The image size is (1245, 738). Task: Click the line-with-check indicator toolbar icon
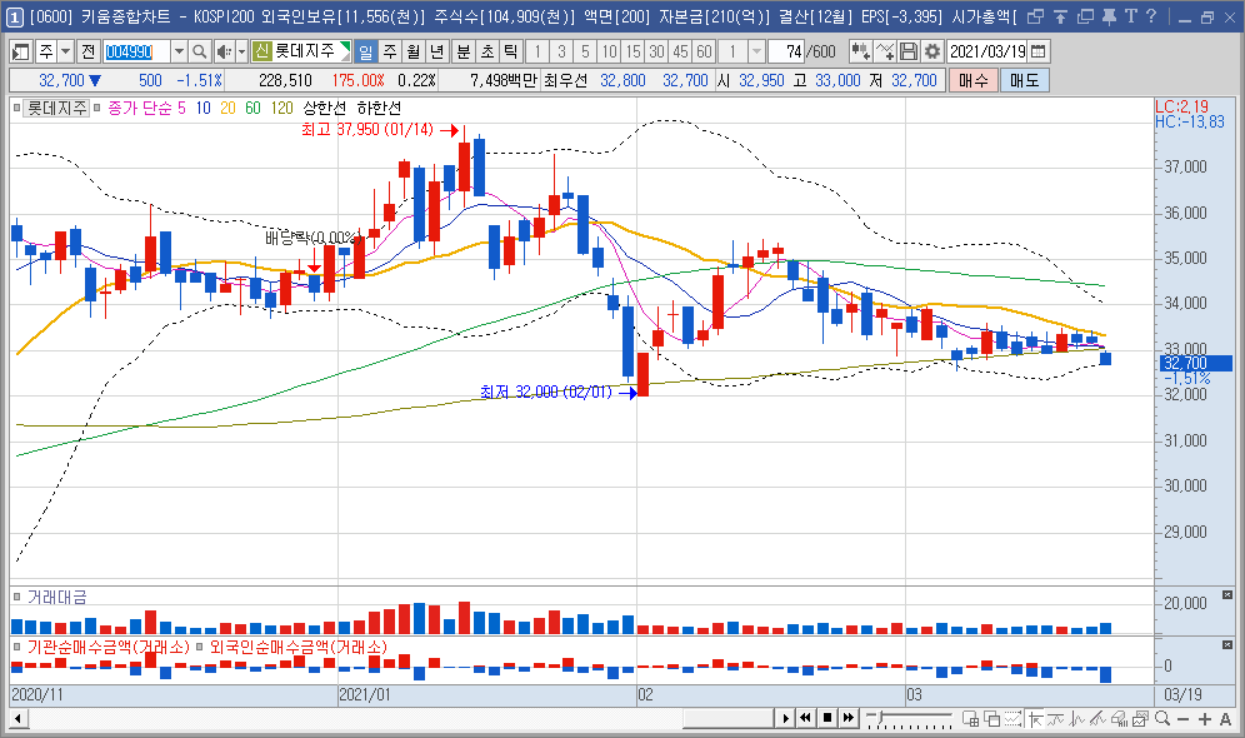884,52
